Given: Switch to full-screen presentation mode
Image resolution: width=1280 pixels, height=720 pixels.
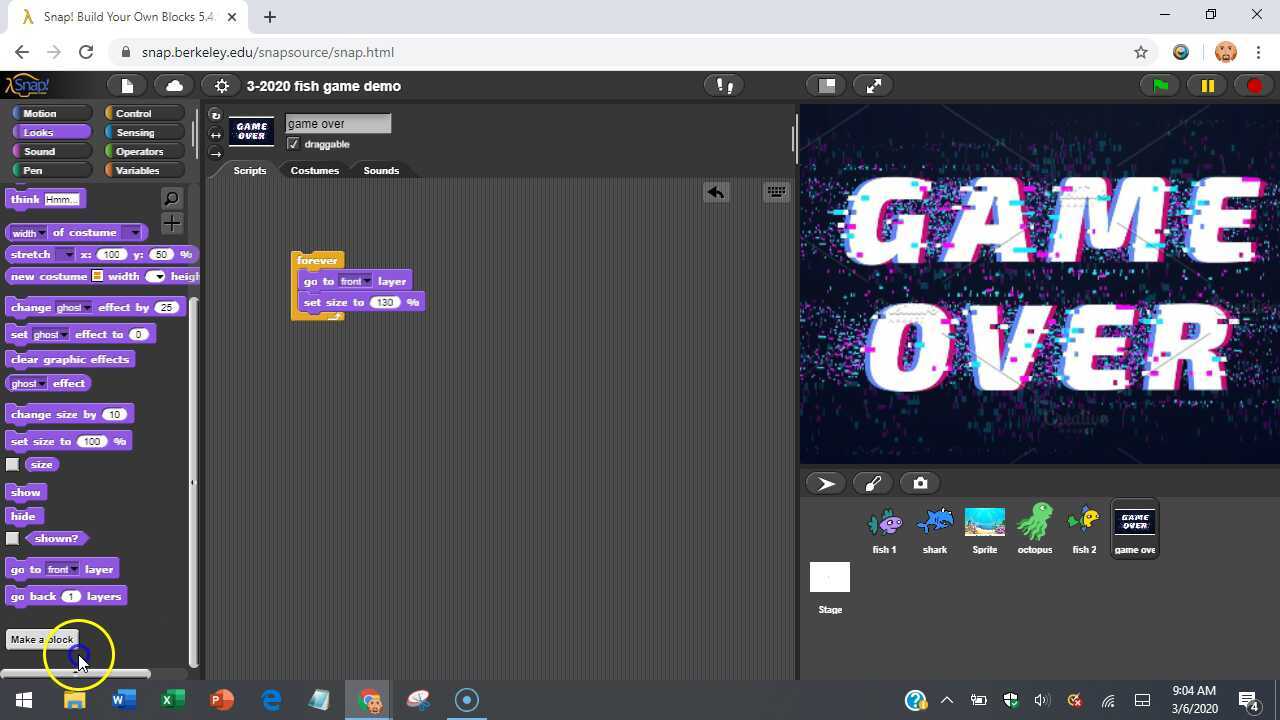Looking at the screenshot, I should point(874,86).
